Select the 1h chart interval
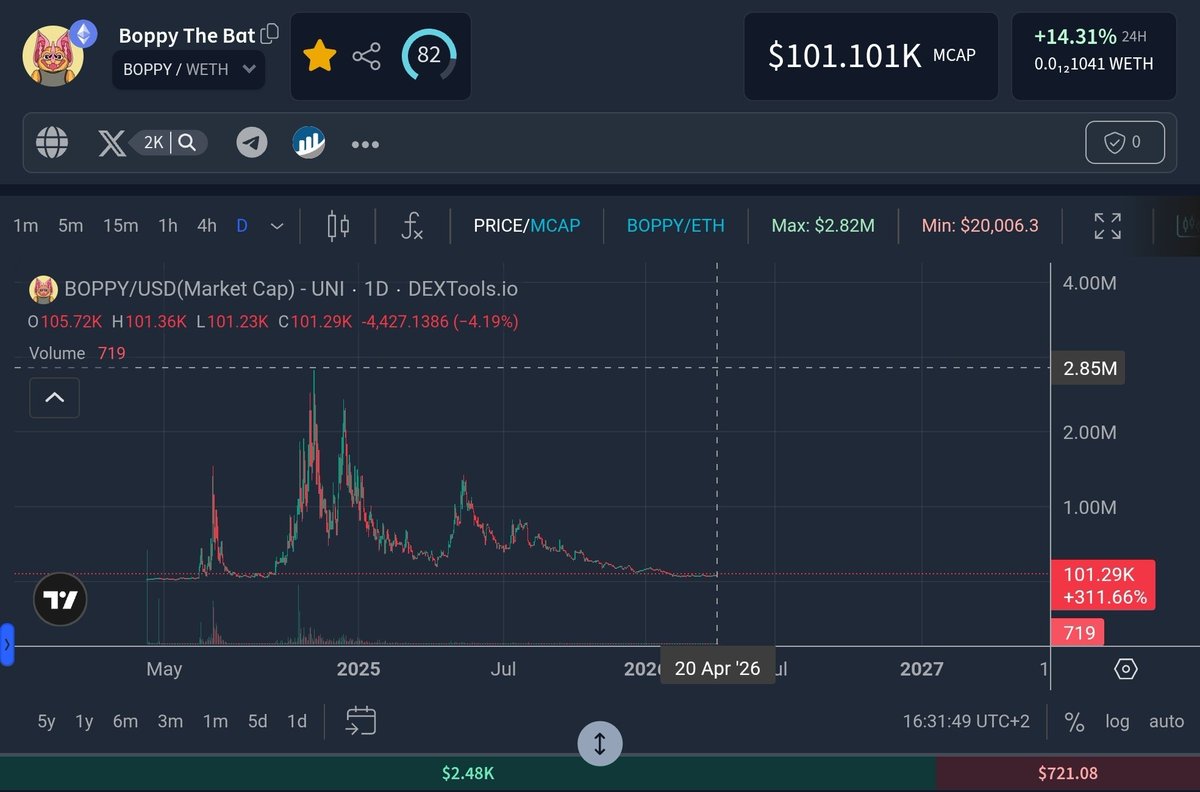Viewport: 1200px width, 792px height. click(x=168, y=226)
